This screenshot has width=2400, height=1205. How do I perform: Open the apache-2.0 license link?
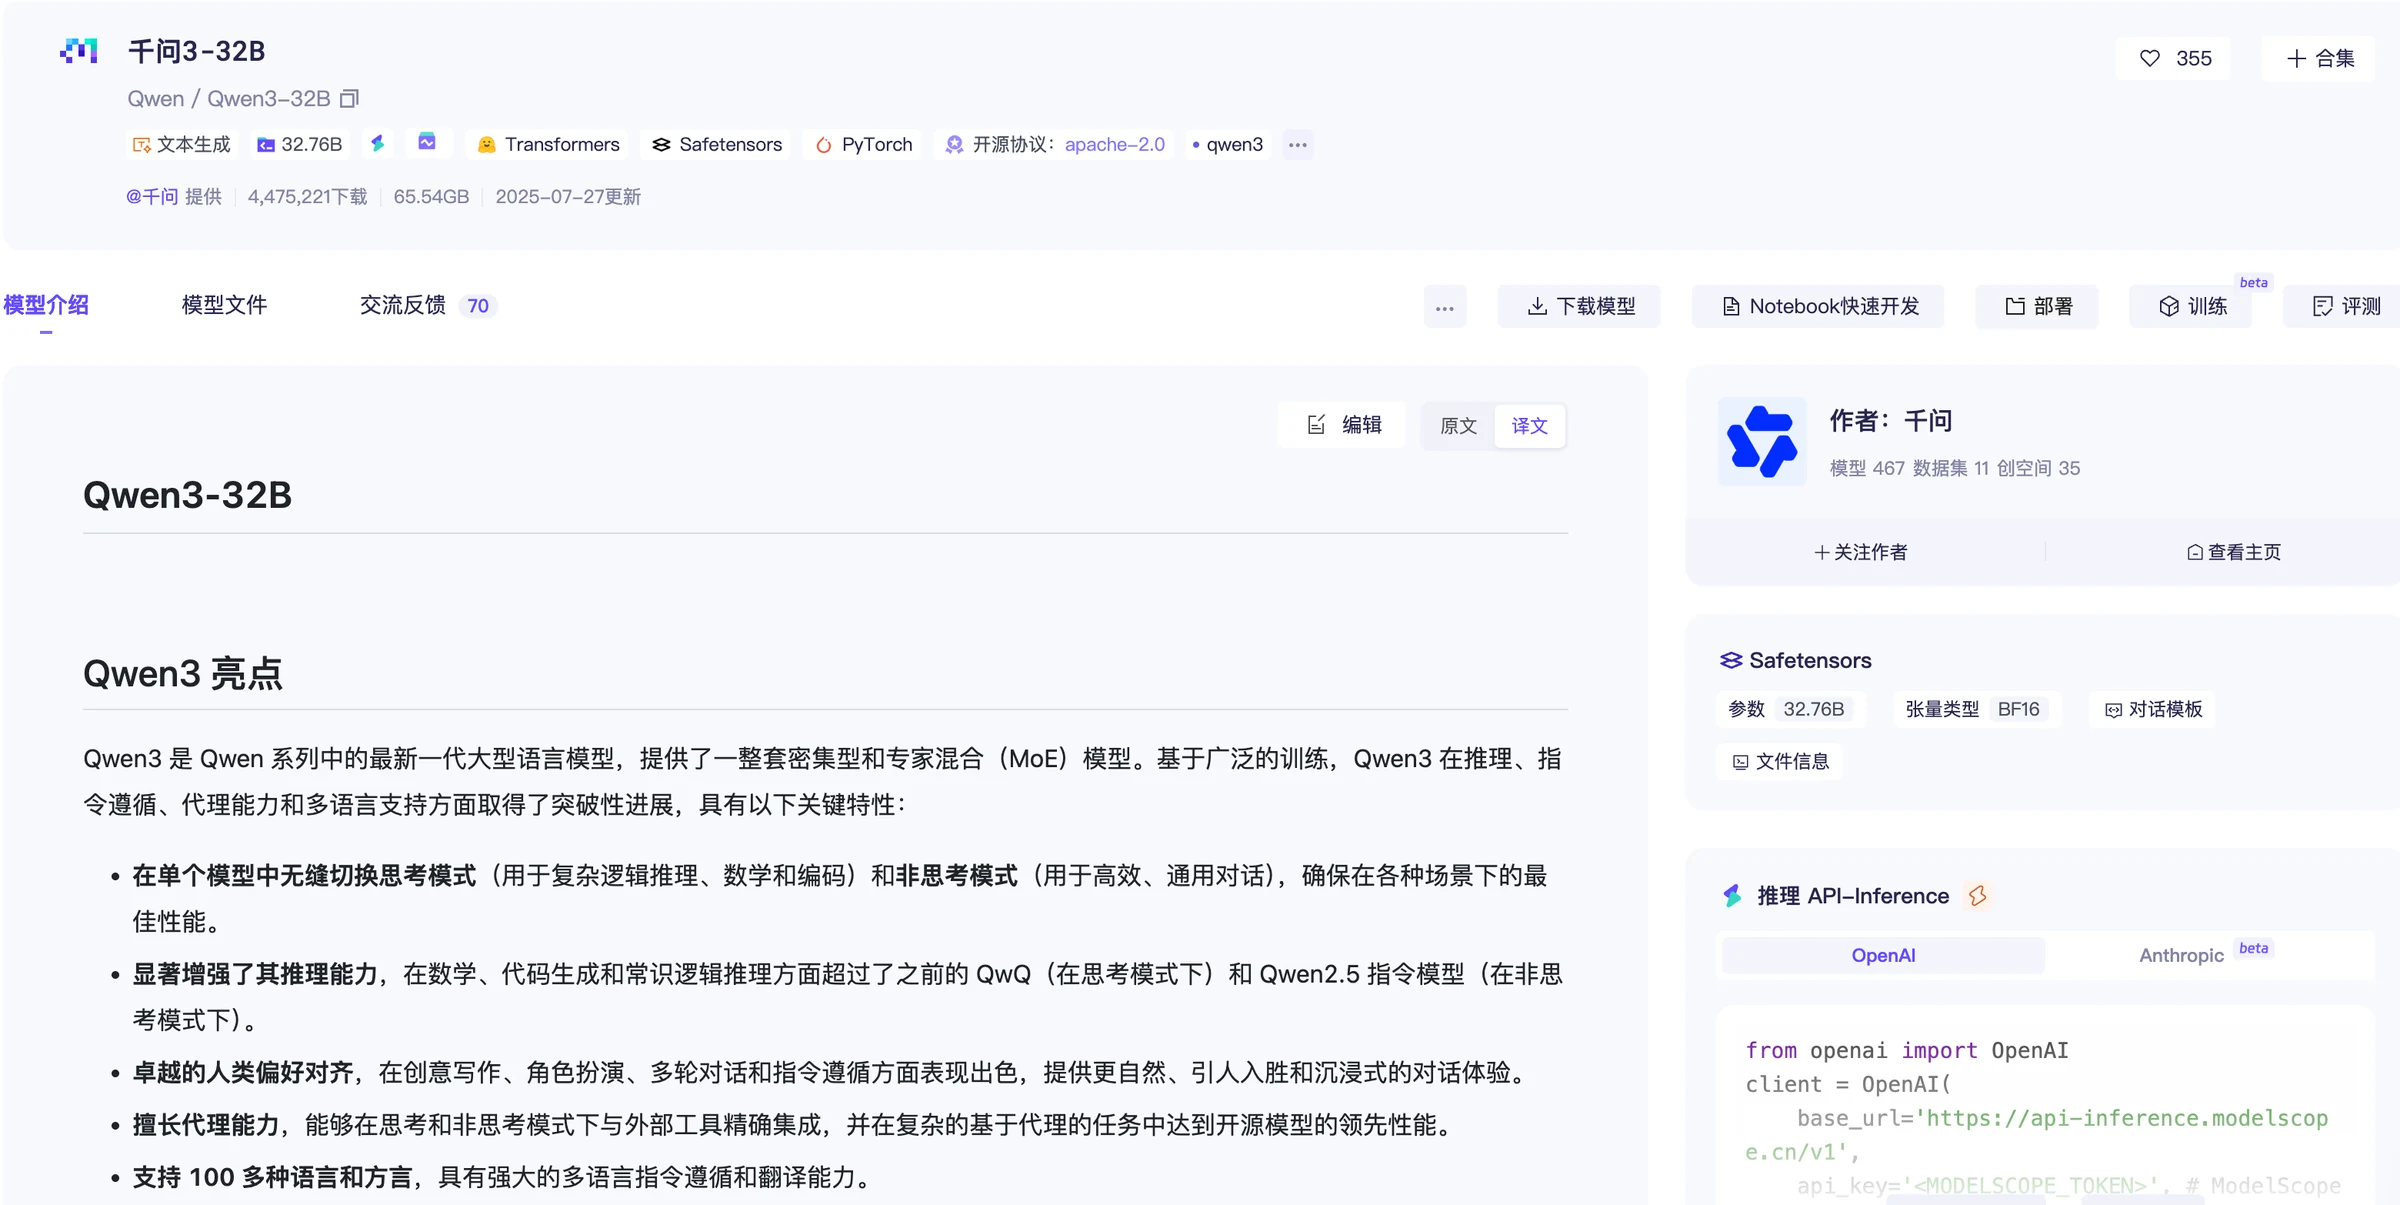click(1114, 144)
